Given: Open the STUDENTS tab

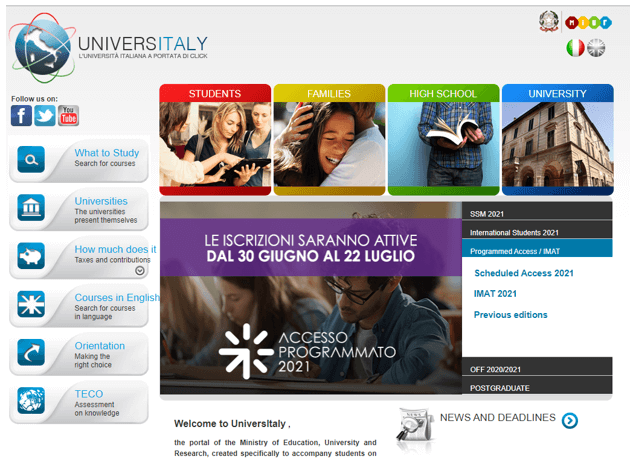Looking at the screenshot, I should [x=215, y=94].
